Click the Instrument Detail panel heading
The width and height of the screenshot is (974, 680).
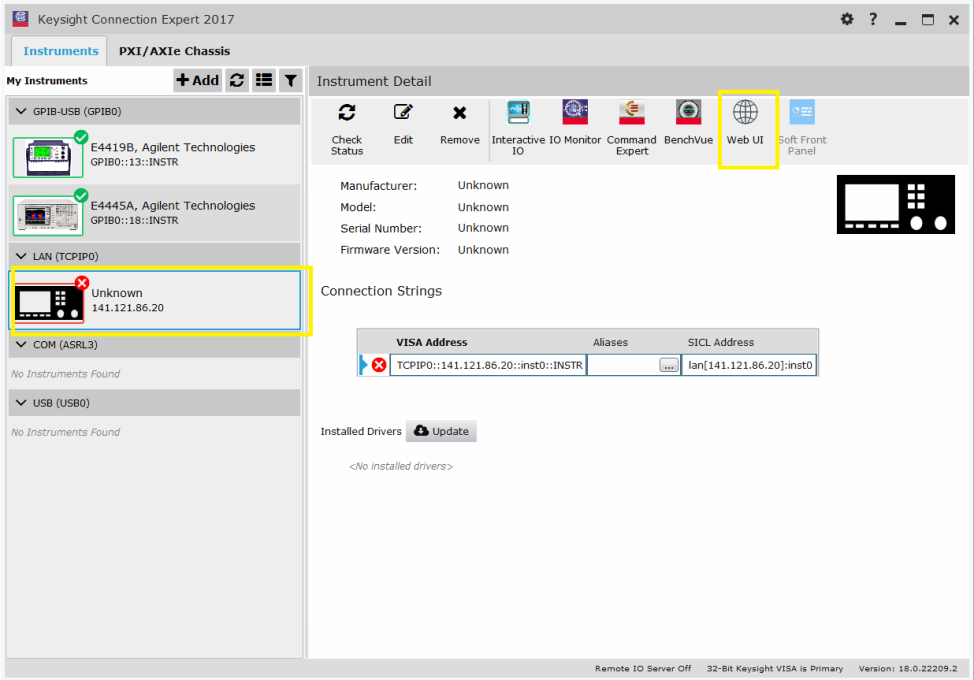click(374, 81)
